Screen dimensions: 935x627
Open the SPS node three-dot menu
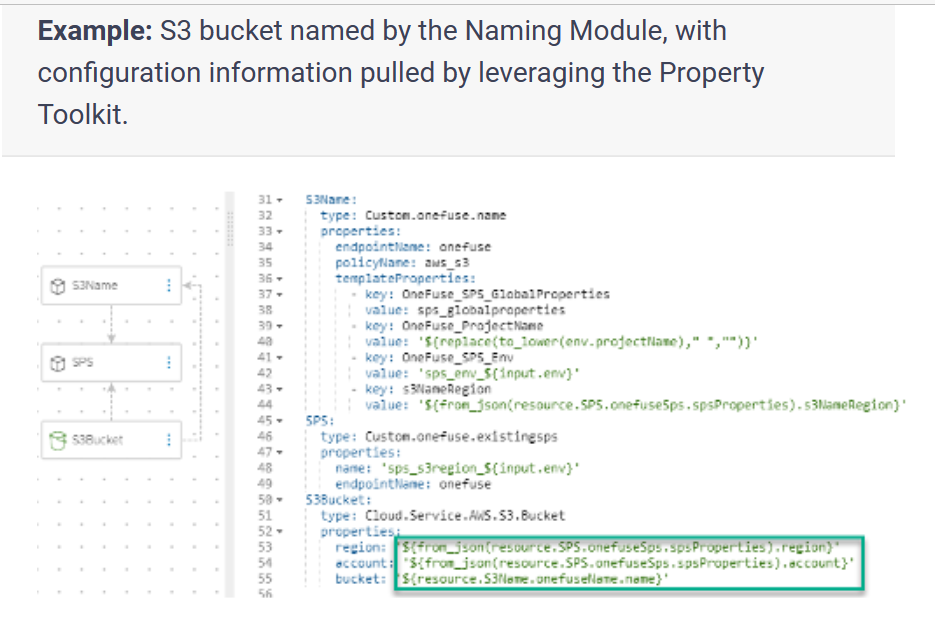168,361
